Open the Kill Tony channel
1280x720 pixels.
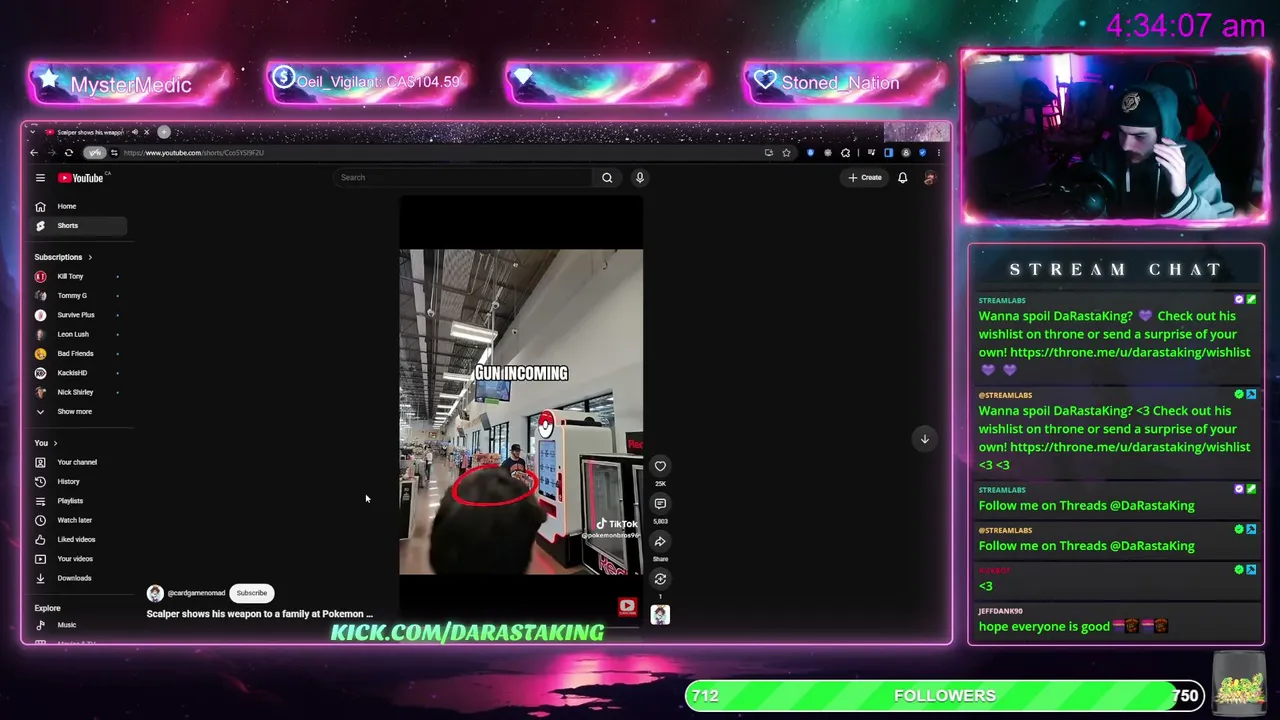[x=70, y=276]
